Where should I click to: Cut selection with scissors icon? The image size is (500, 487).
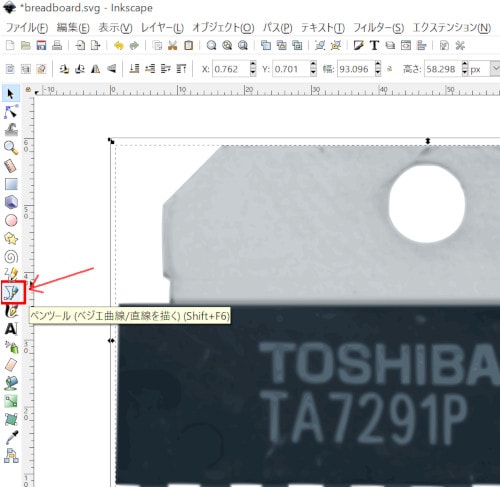(173, 45)
